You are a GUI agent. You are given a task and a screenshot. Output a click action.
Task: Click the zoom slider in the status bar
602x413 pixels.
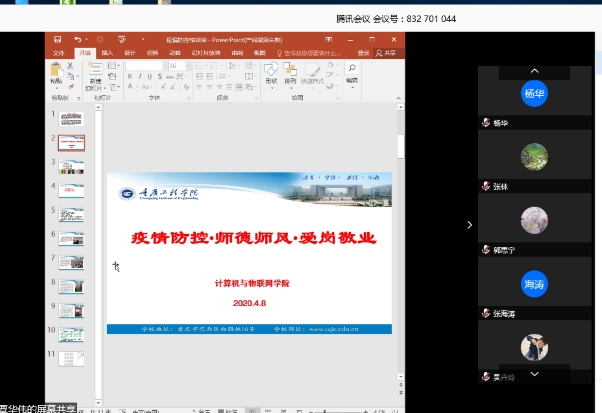[340, 410]
